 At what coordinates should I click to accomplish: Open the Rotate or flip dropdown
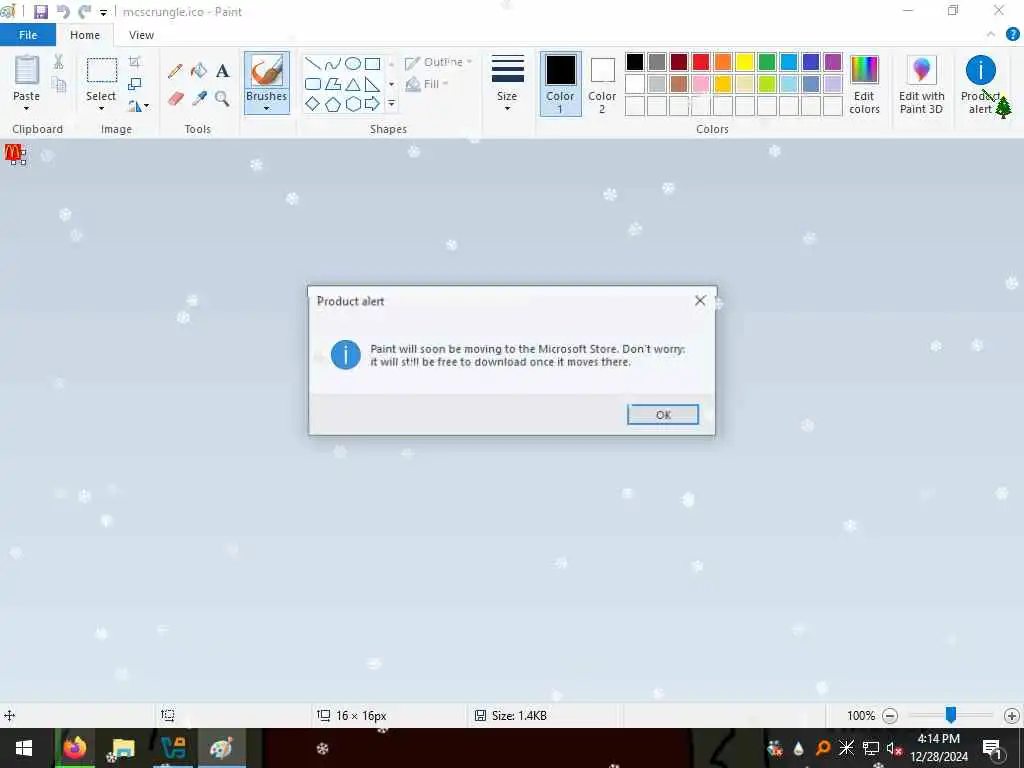coord(138,105)
